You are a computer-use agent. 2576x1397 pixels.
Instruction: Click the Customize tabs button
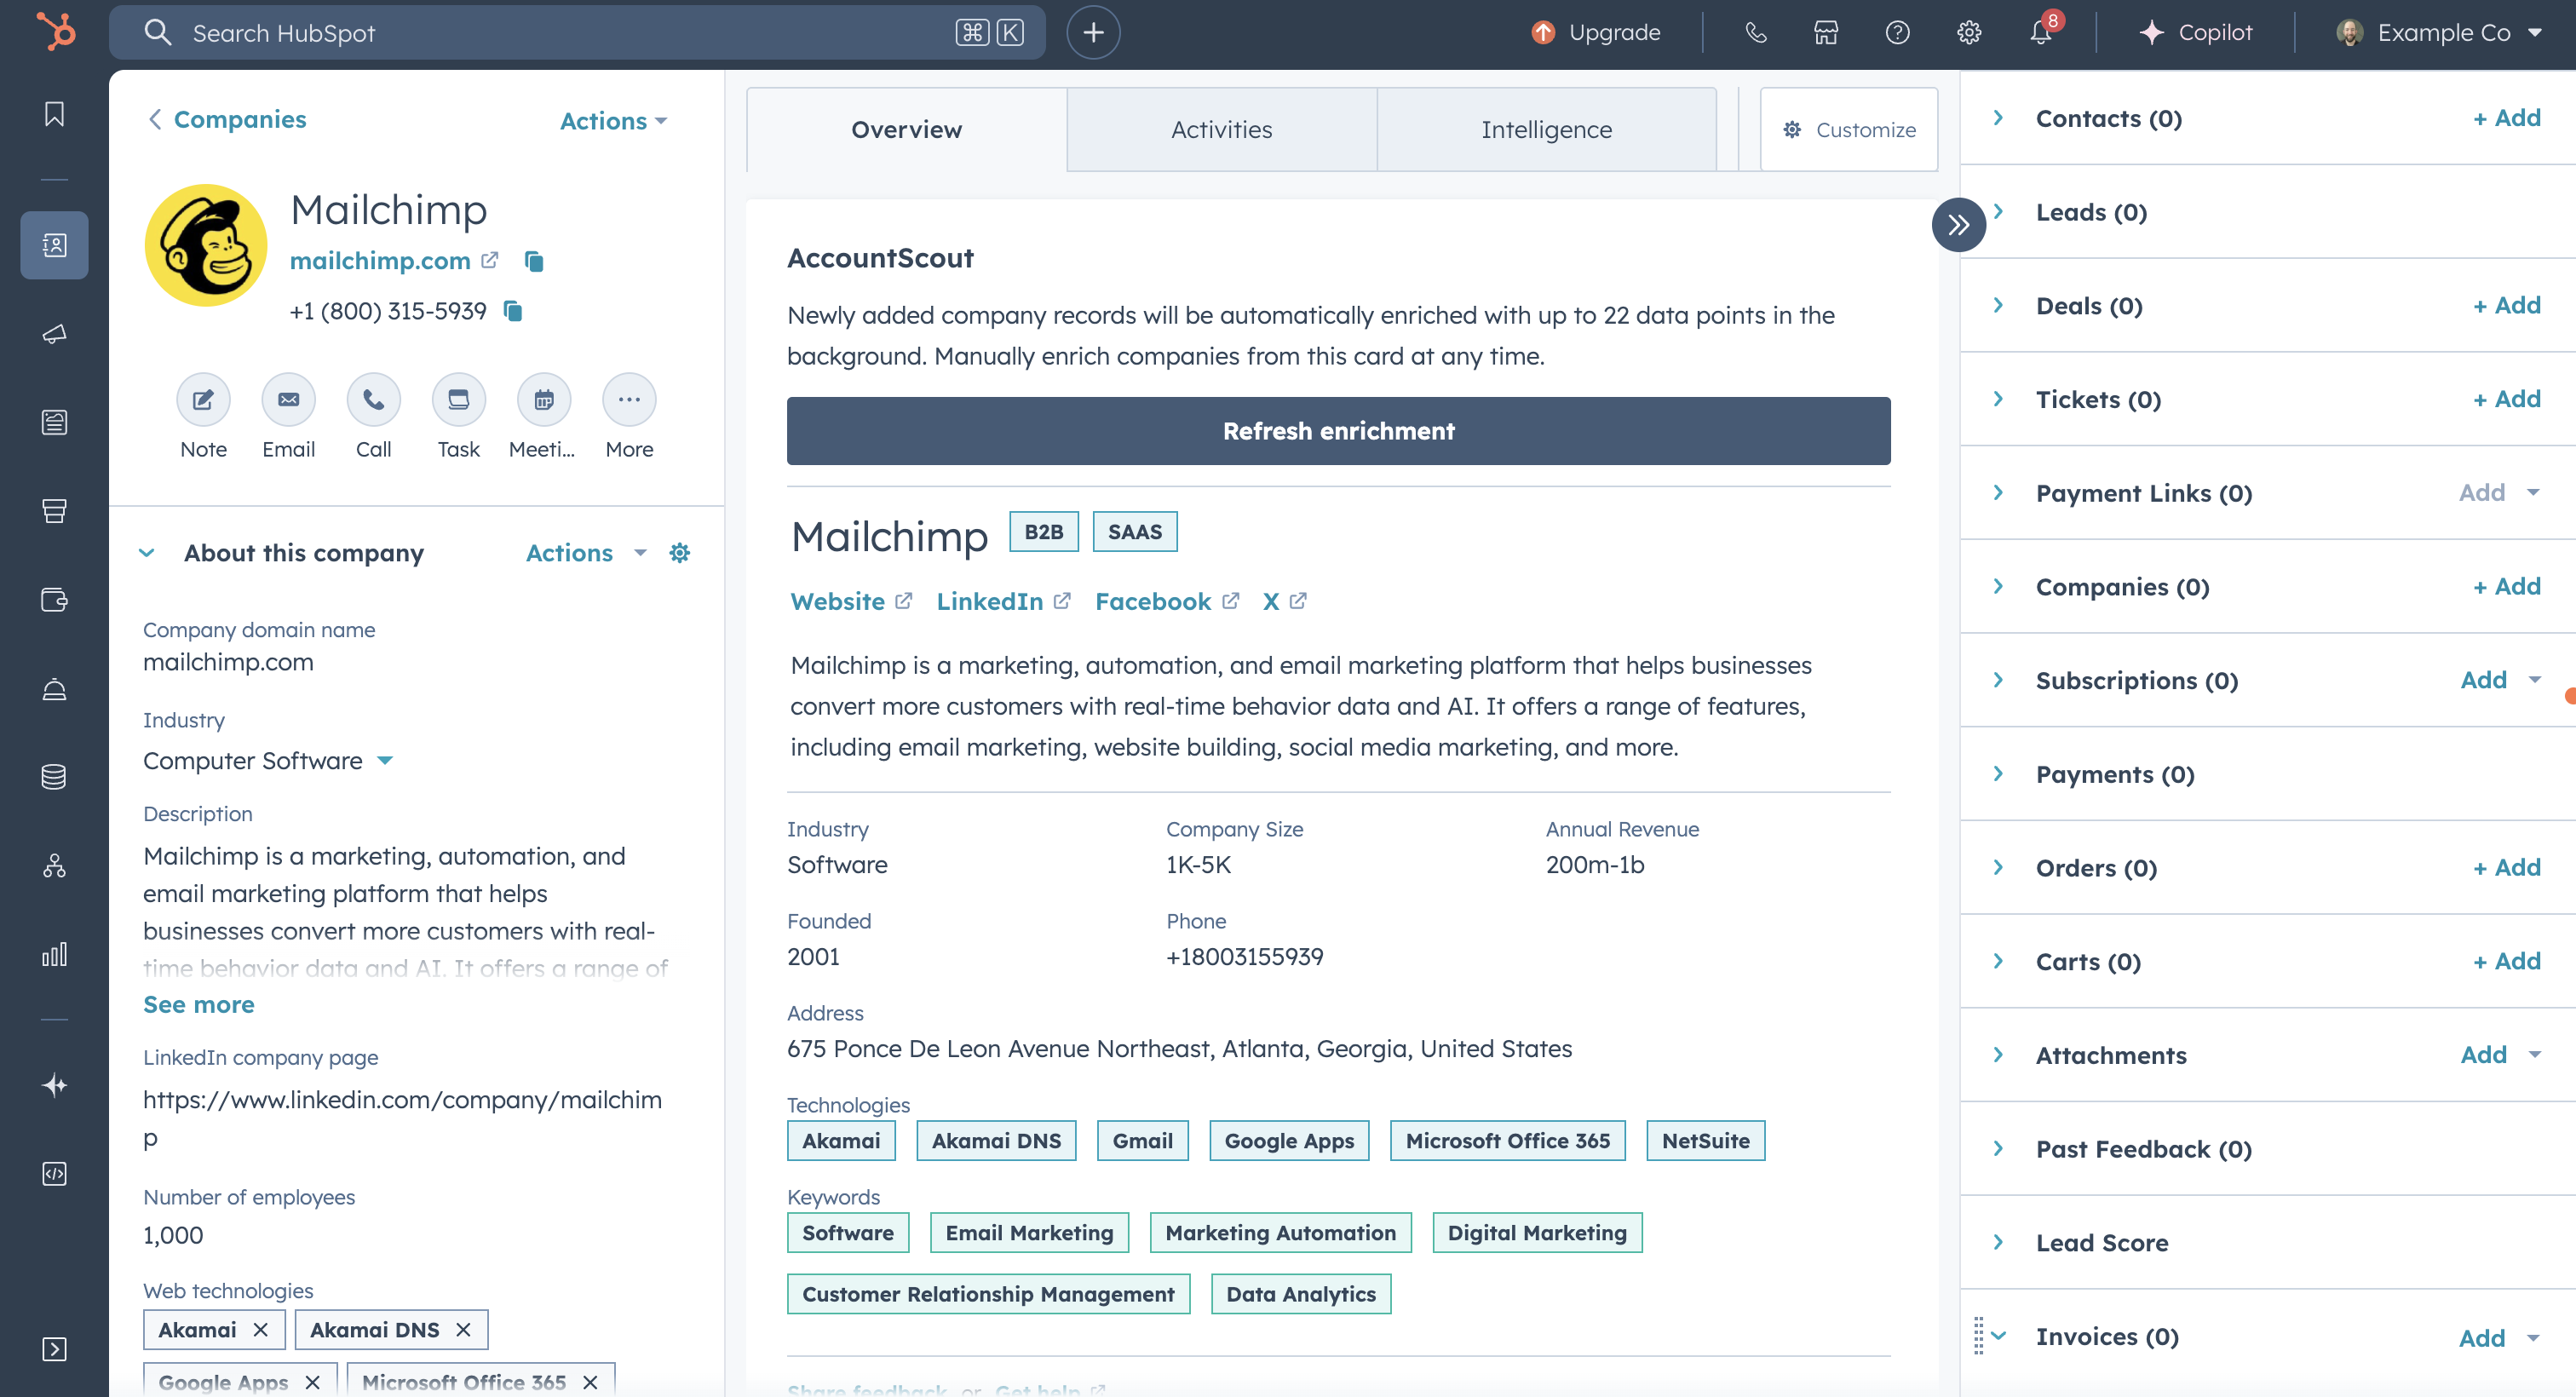[1848, 129]
